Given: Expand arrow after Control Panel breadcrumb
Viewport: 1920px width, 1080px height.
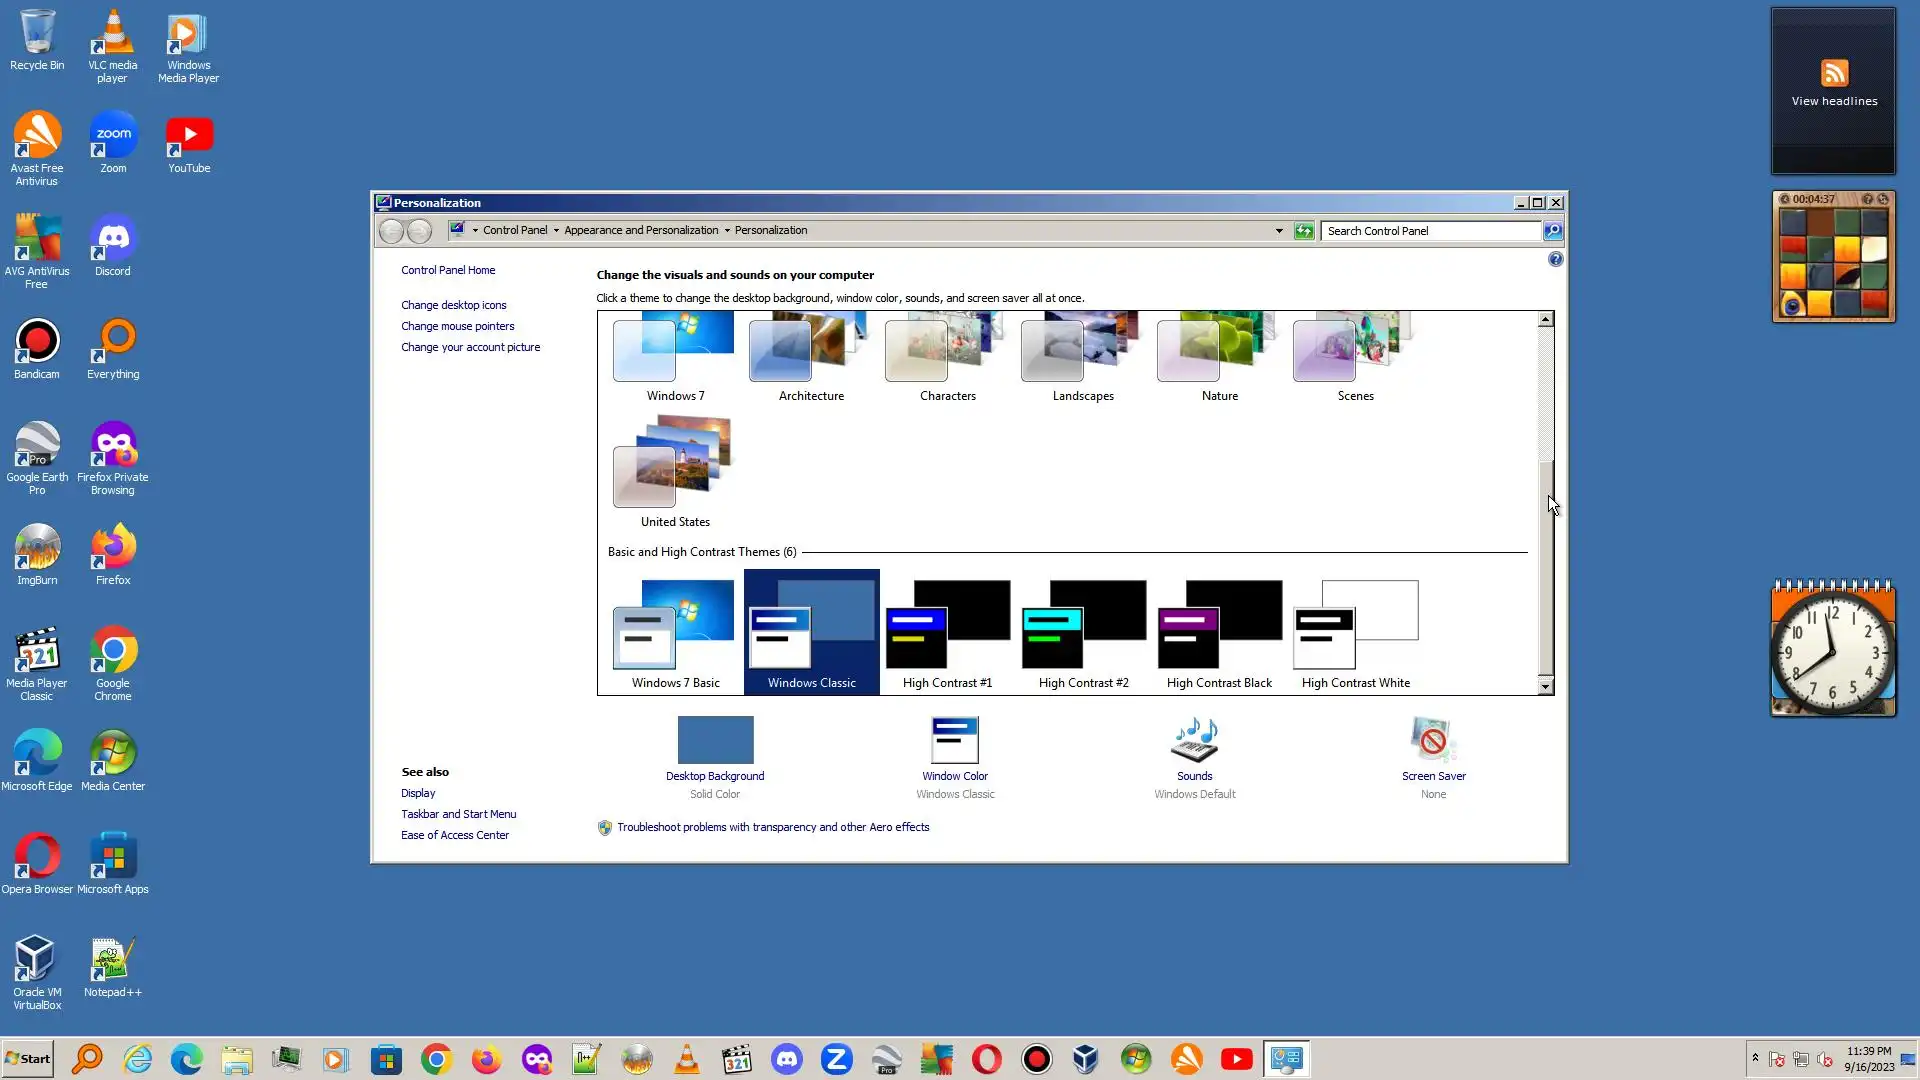Looking at the screenshot, I should [x=556, y=231].
